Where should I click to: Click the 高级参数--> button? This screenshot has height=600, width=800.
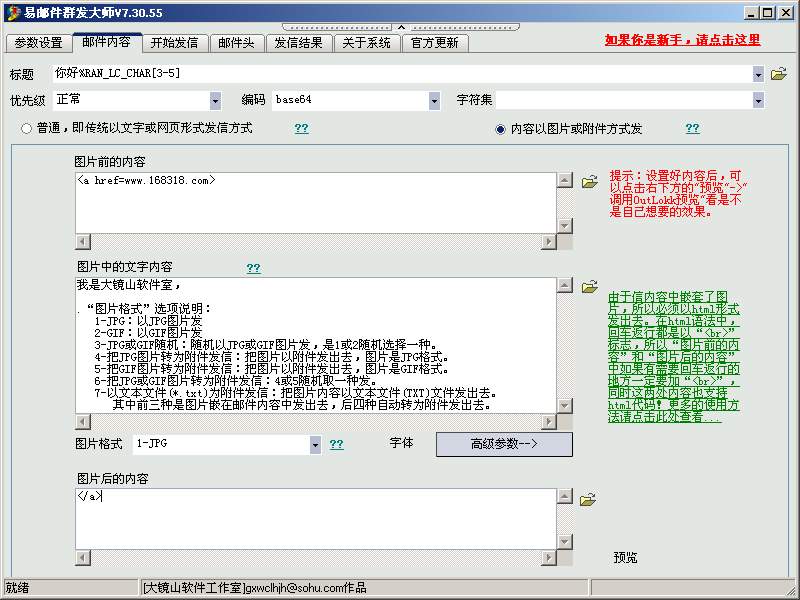point(504,444)
